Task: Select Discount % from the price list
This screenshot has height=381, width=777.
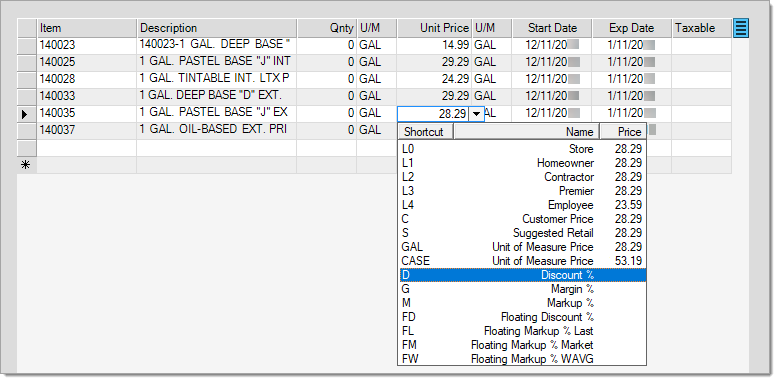Action: [522, 275]
